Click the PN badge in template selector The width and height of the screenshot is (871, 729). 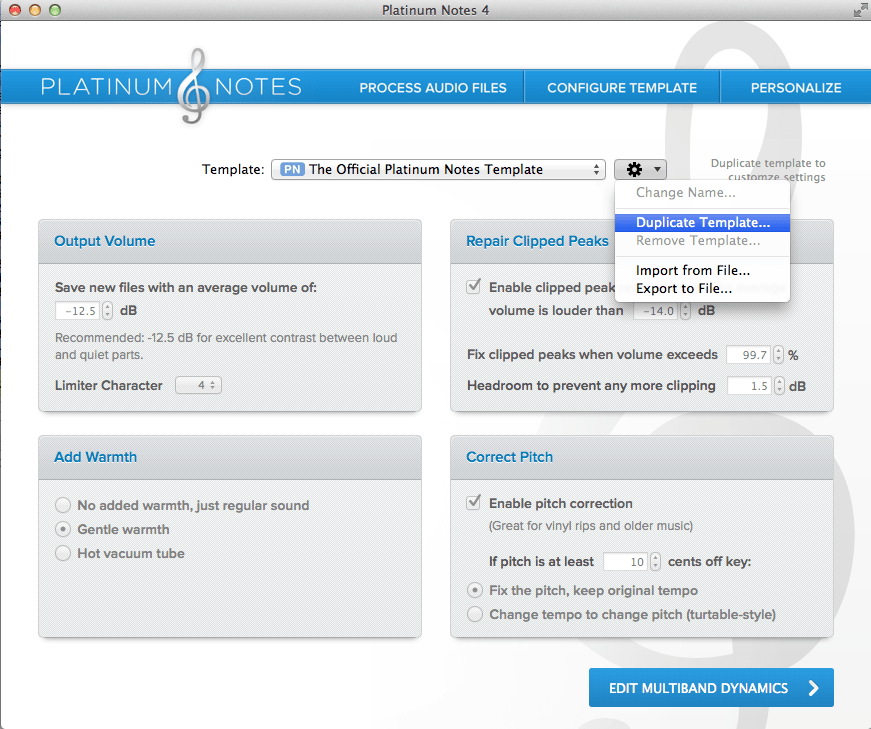[x=292, y=169]
